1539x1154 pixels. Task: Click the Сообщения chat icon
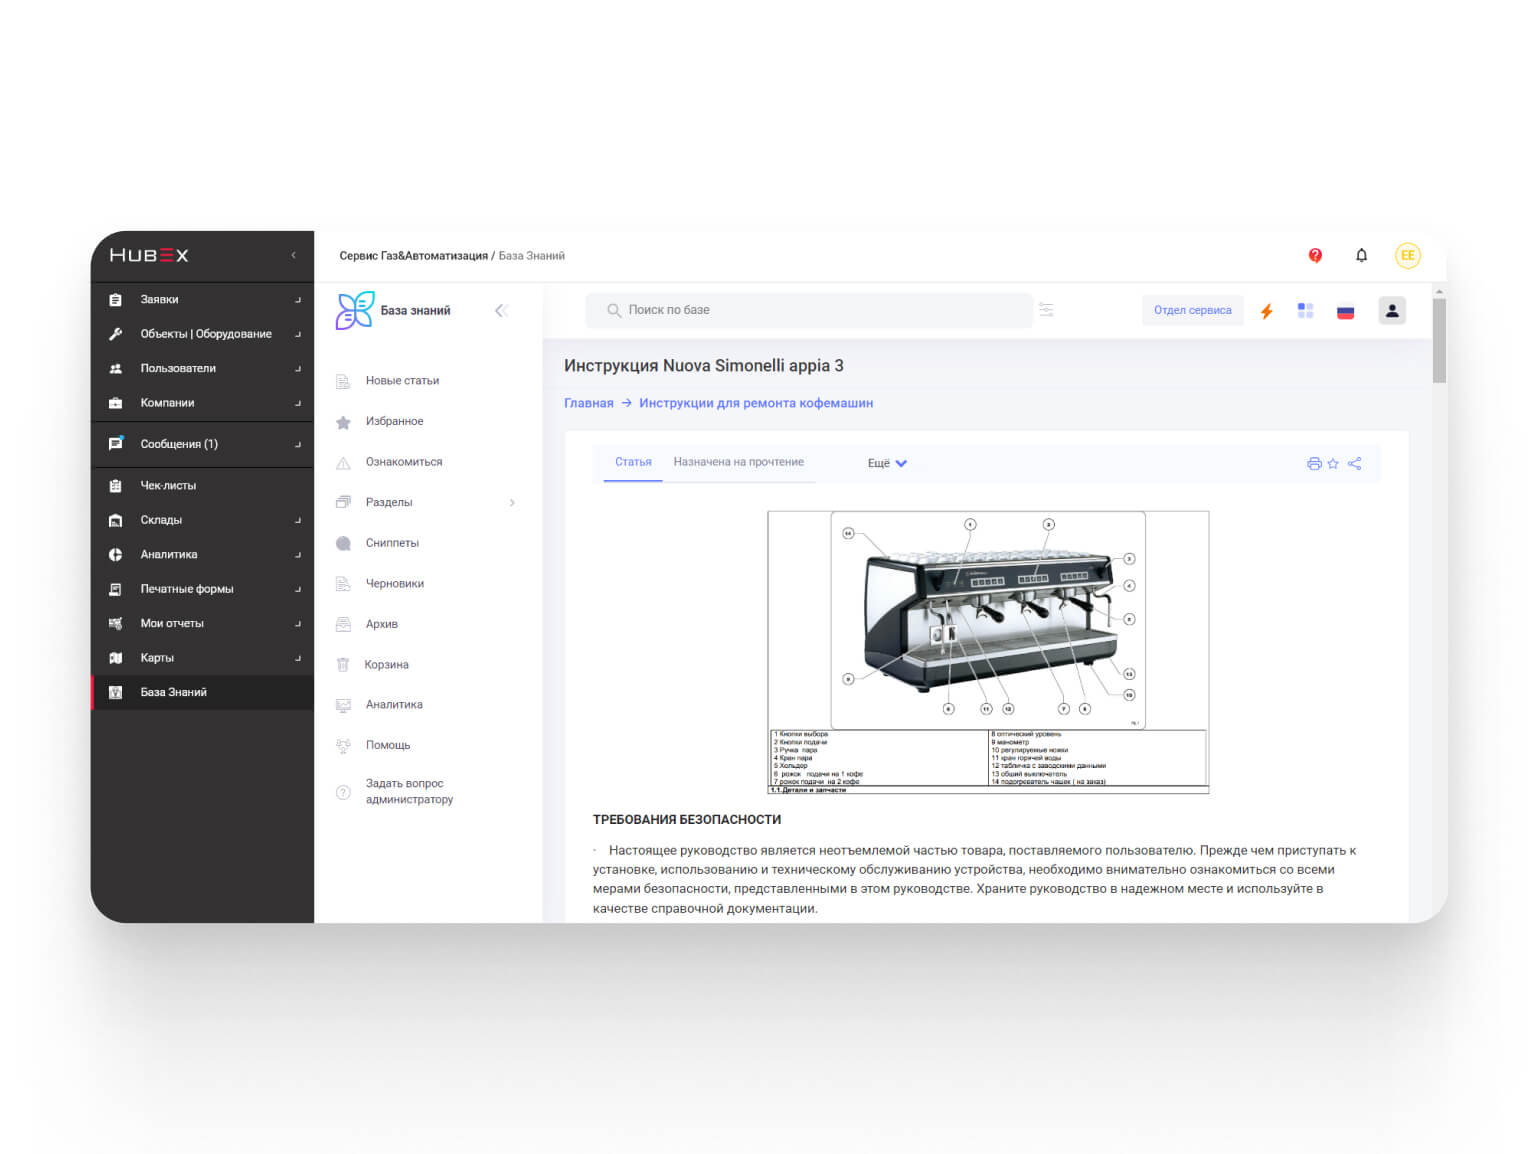(115, 443)
